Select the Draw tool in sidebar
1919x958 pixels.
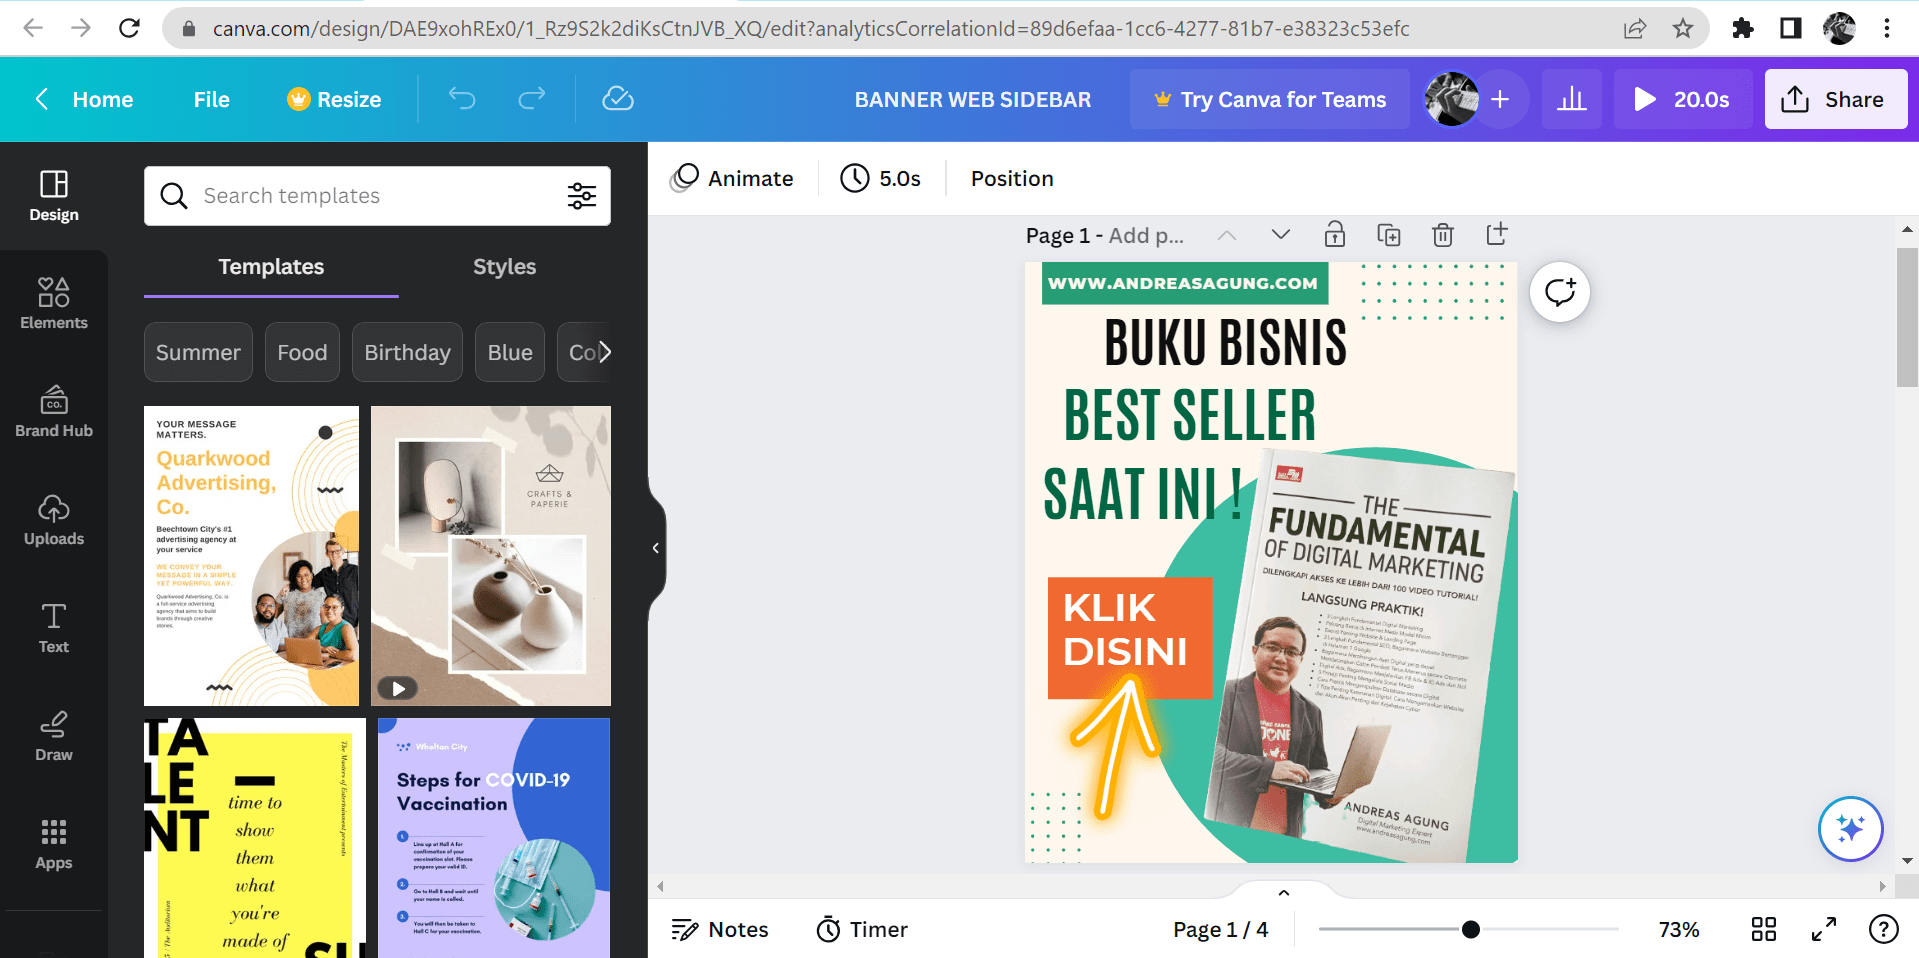[54, 736]
